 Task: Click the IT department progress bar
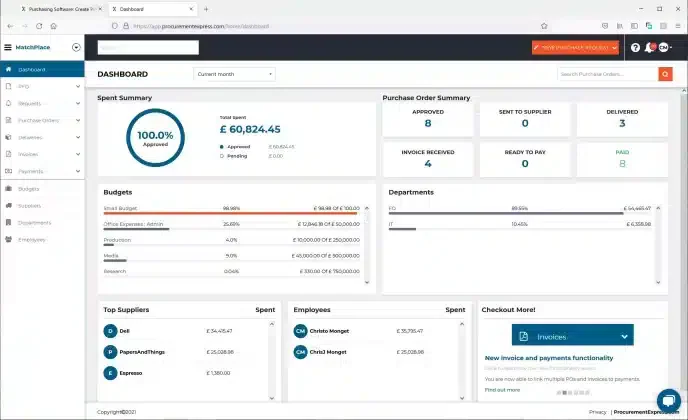pyautogui.click(x=520, y=229)
